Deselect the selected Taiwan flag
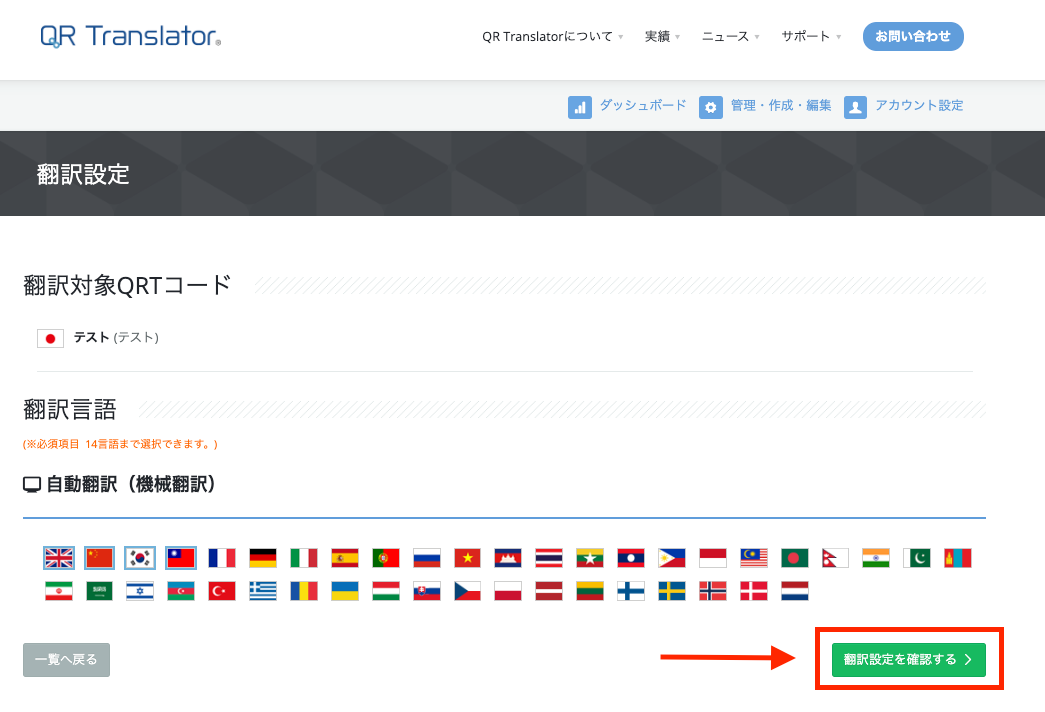The height and width of the screenshot is (712, 1045). 181,558
